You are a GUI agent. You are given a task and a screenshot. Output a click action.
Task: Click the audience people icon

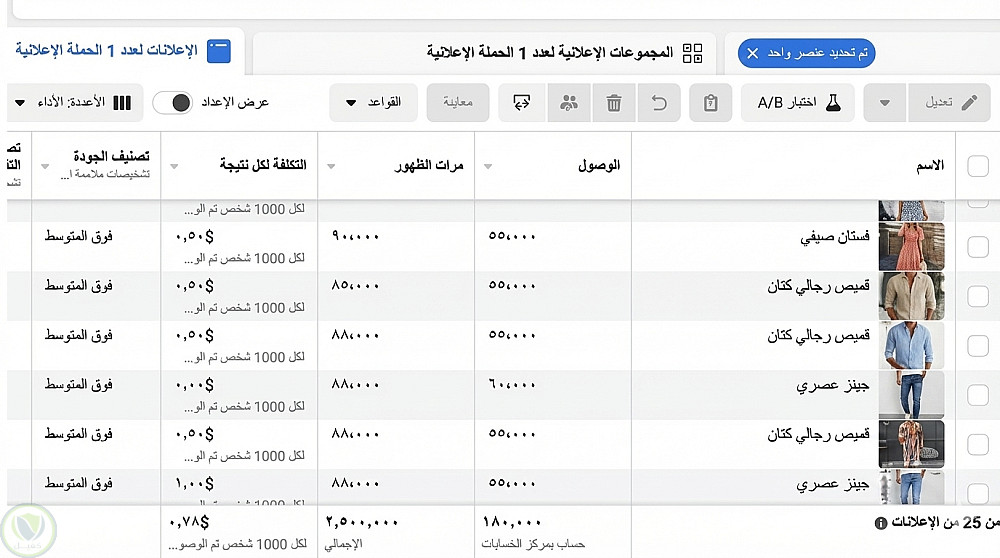569,103
